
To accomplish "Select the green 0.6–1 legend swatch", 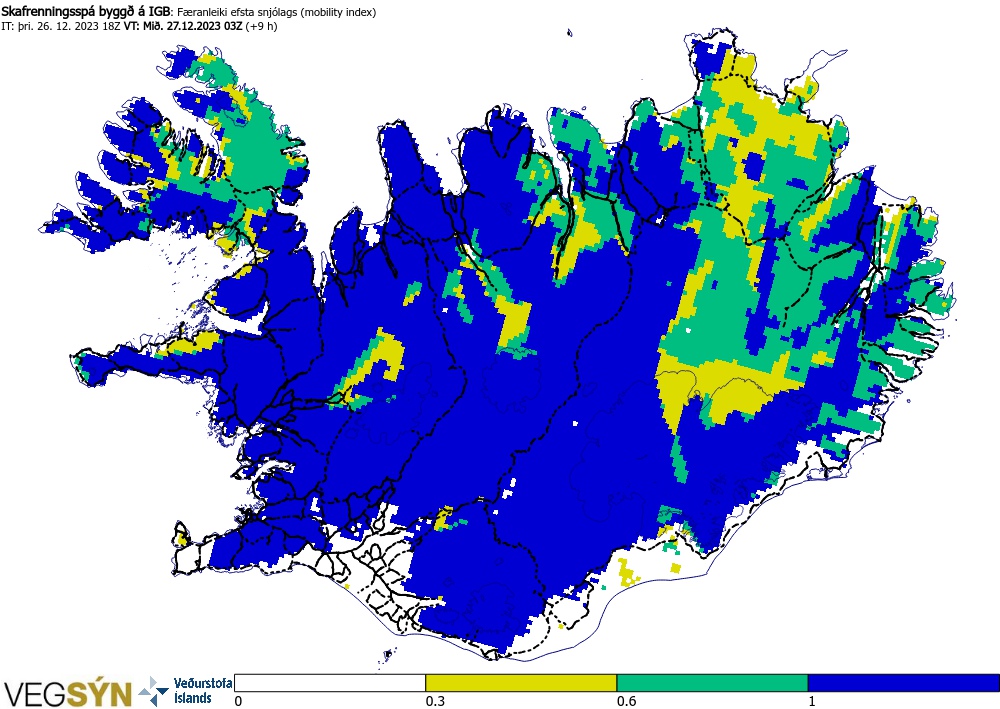I will tap(712, 683).
